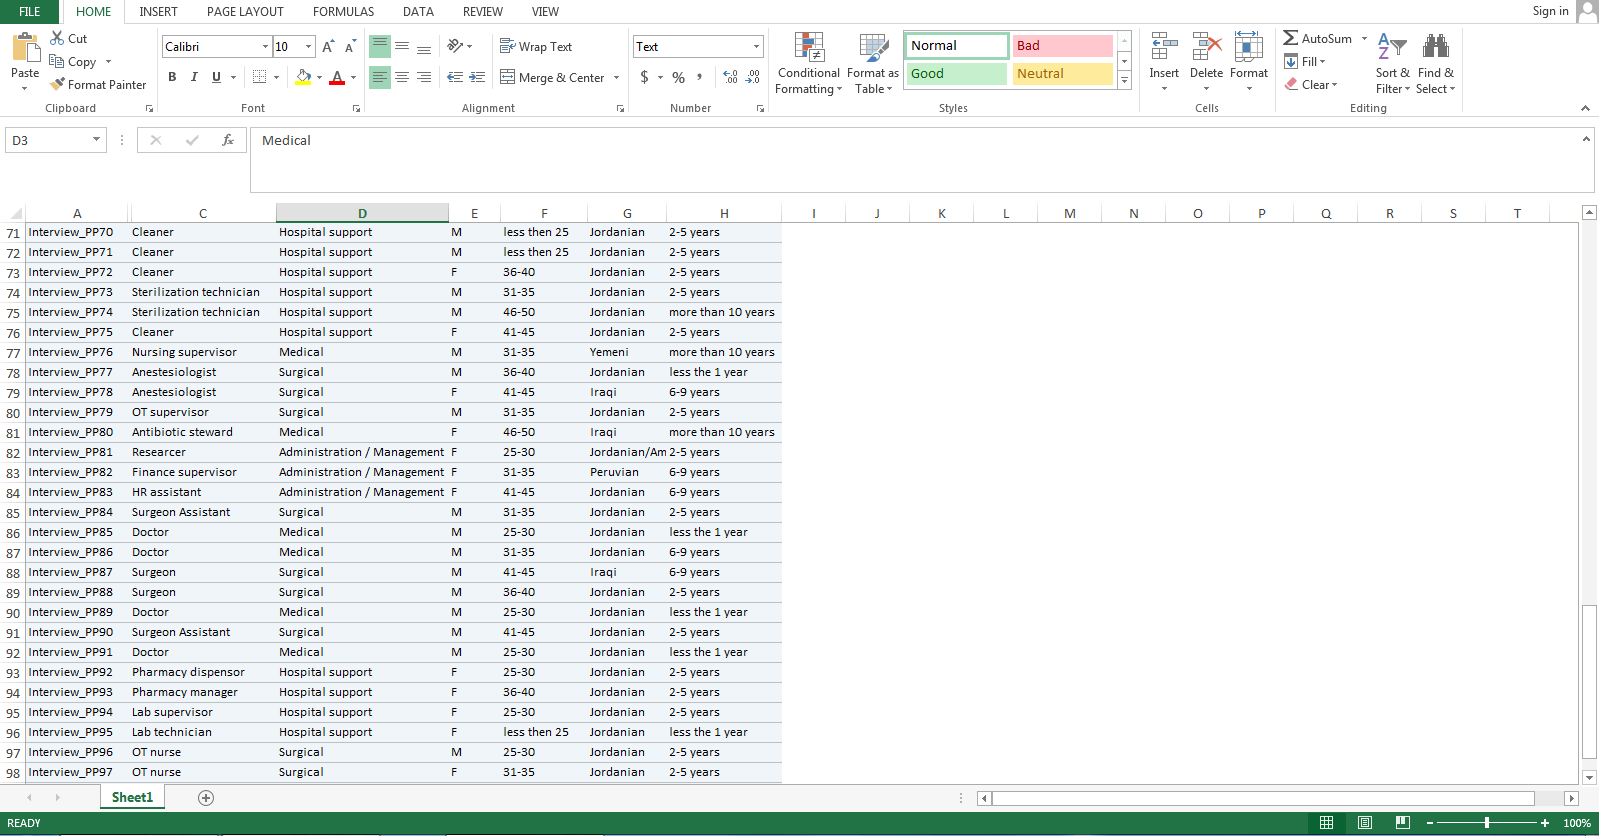
Task: Apply the Neutral cell style
Action: pyautogui.click(x=1062, y=74)
